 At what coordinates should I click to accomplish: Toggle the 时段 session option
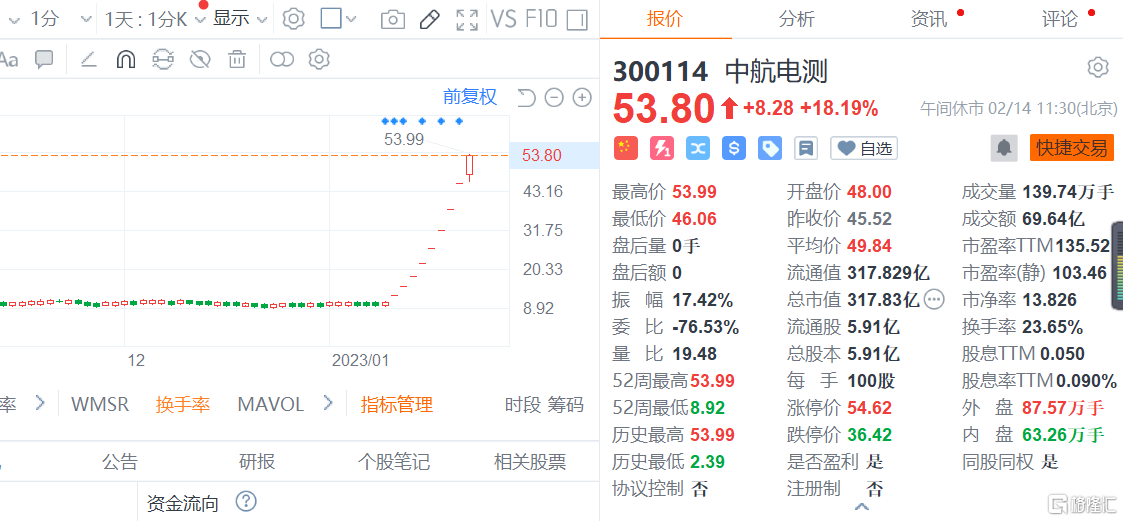pos(522,404)
